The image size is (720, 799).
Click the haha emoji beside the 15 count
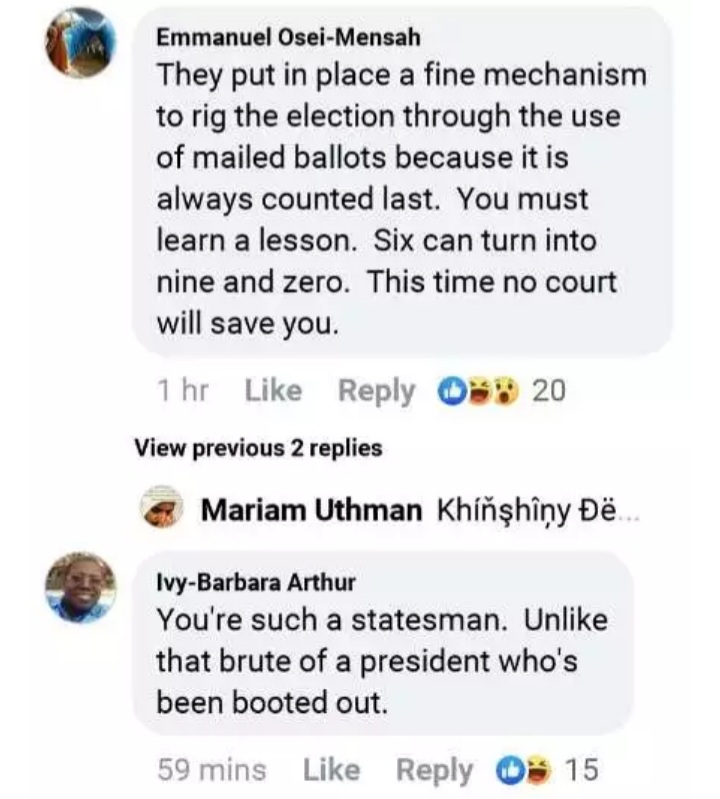[536, 770]
